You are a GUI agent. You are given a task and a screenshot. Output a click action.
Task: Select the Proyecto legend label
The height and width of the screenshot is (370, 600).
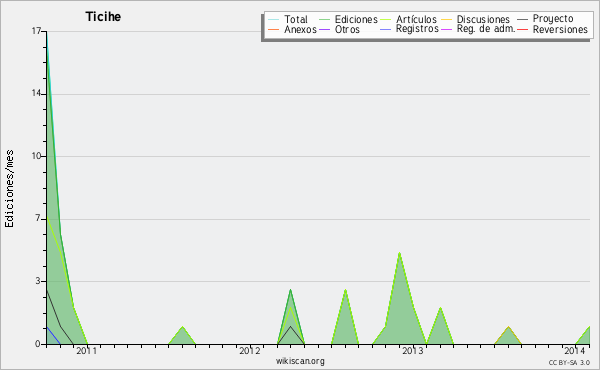click(x=553, y=19)
